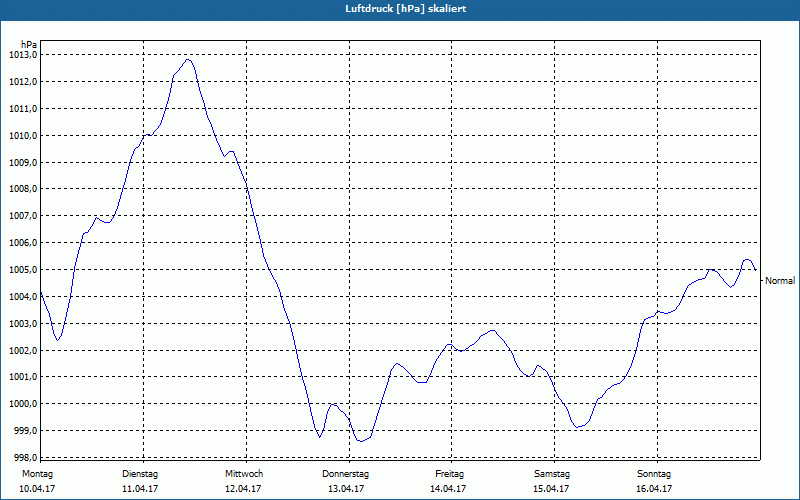This screenshot has height=500, width=800.
Task: Click the 'Freitag' day label
Action: click(x=449, y=474)
